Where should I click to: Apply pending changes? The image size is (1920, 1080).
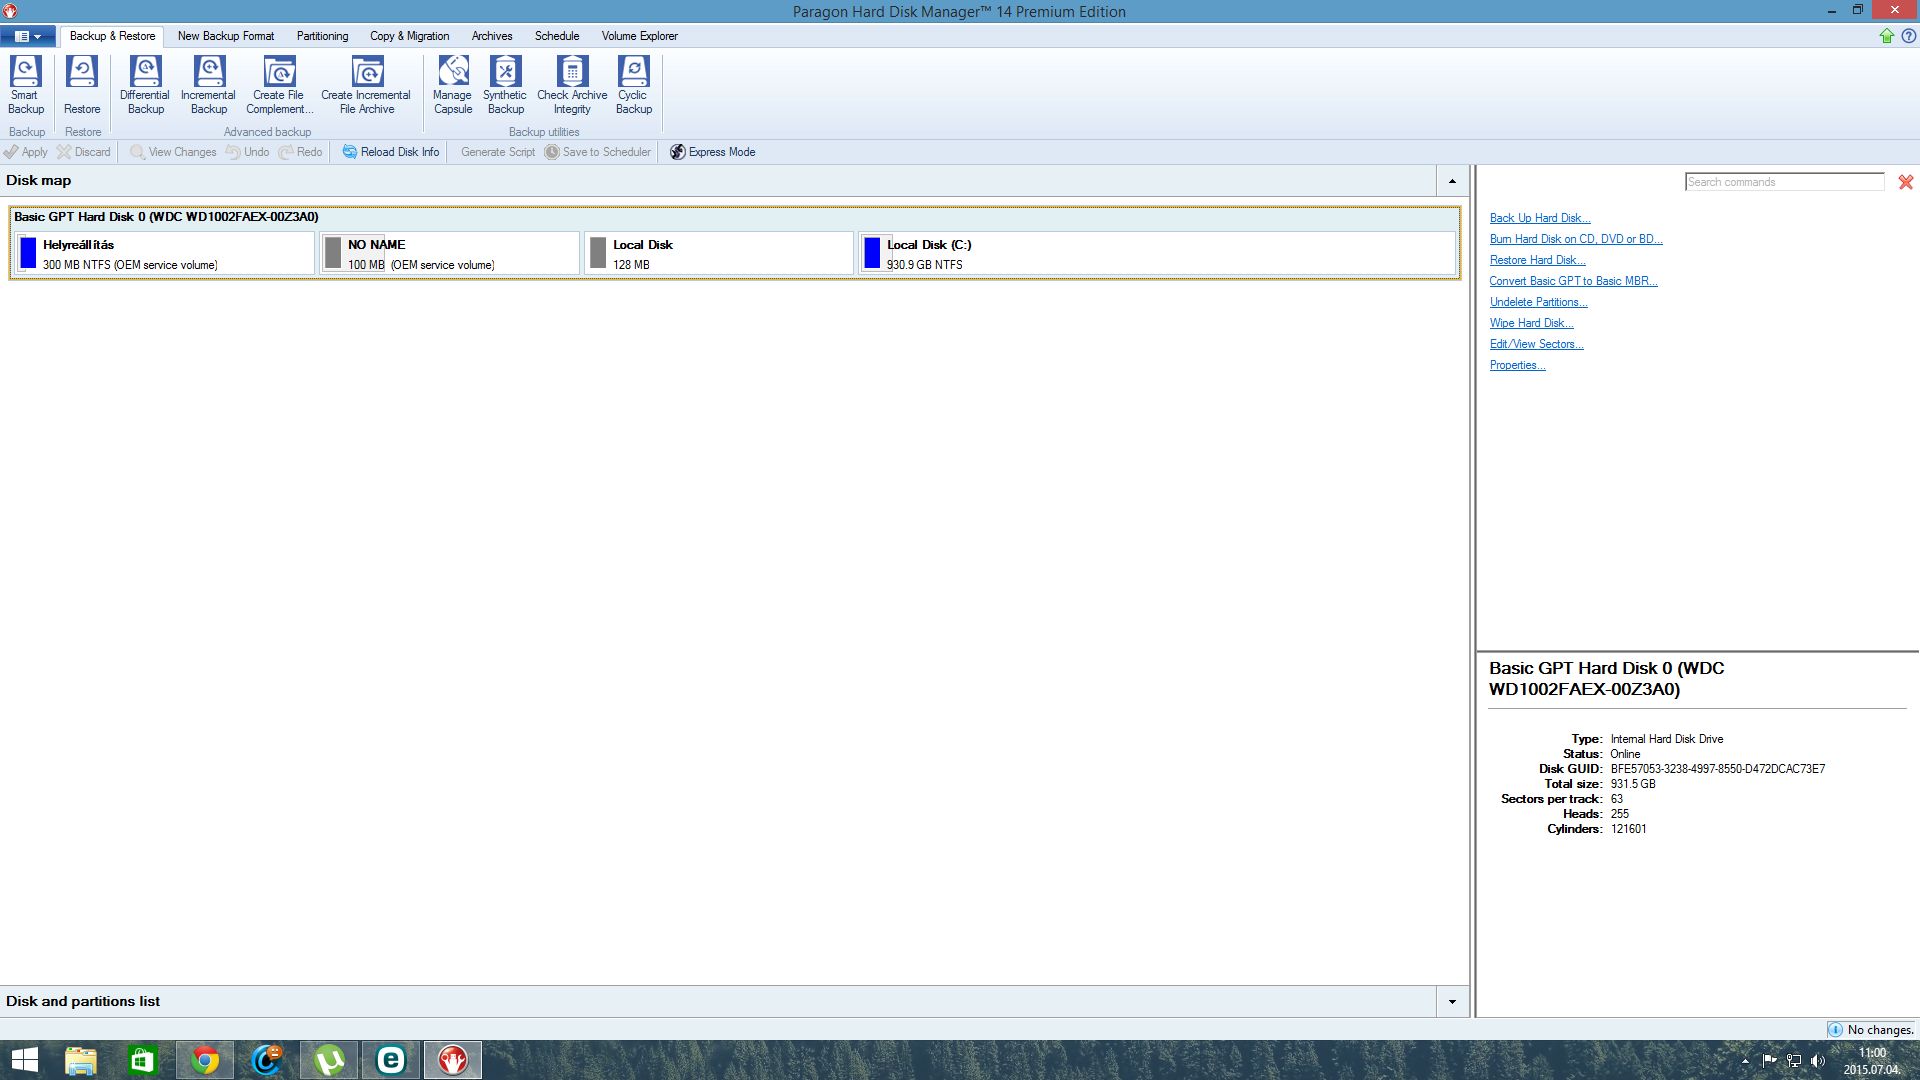click(x=26, y=152)
